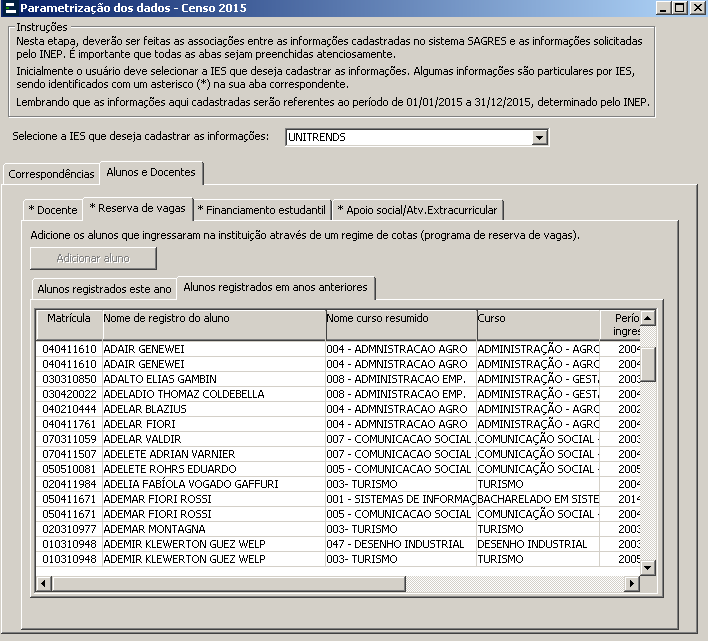The image size is (708, 641).
Task: Maximize the Parametrização dos dados window
Action: pyautogui.click(x=680, y=8)
